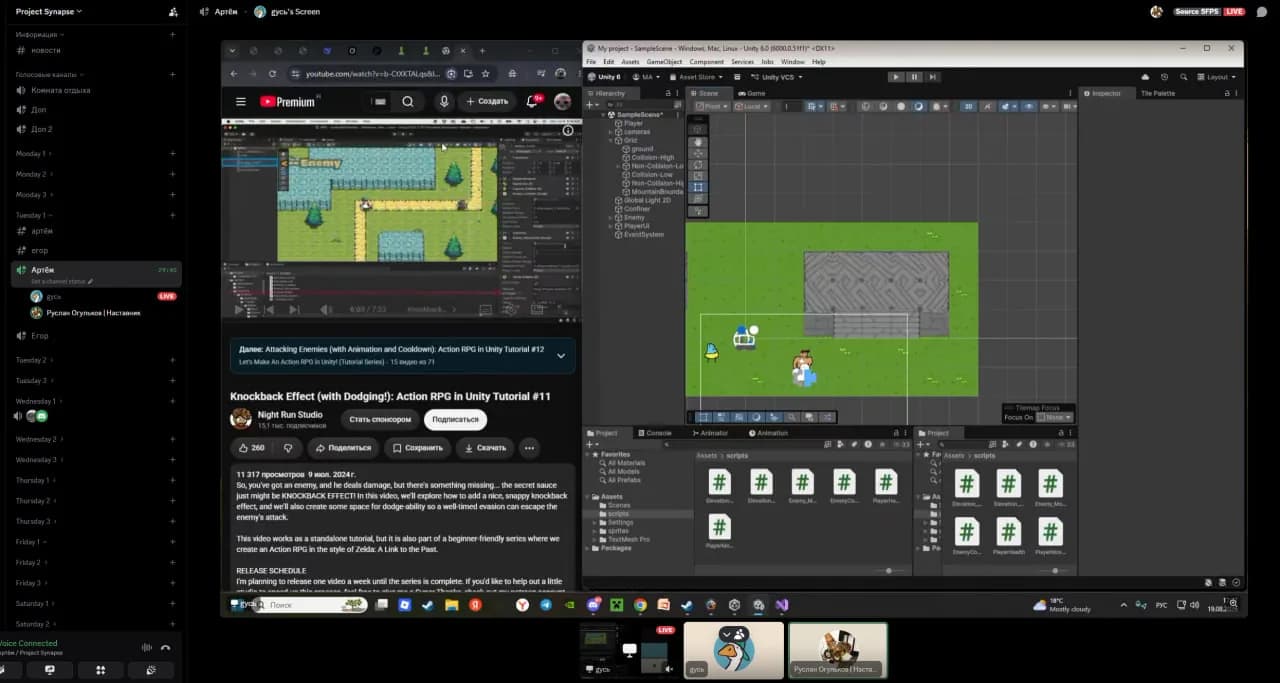This screenshot has height=683, width=1280.
Task: Open Unity search magnifier in top toolbar
Action: click(x=1184, y=77)
